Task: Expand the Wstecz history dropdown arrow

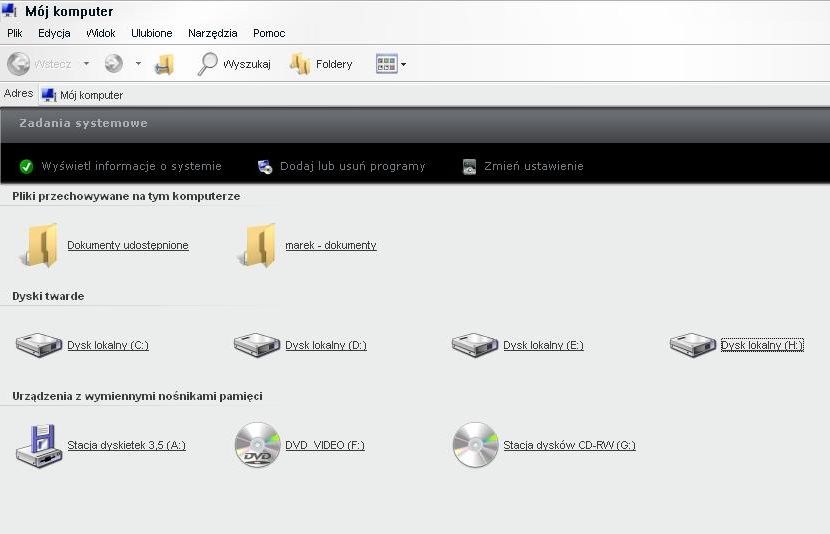Action: coord(86,64)
